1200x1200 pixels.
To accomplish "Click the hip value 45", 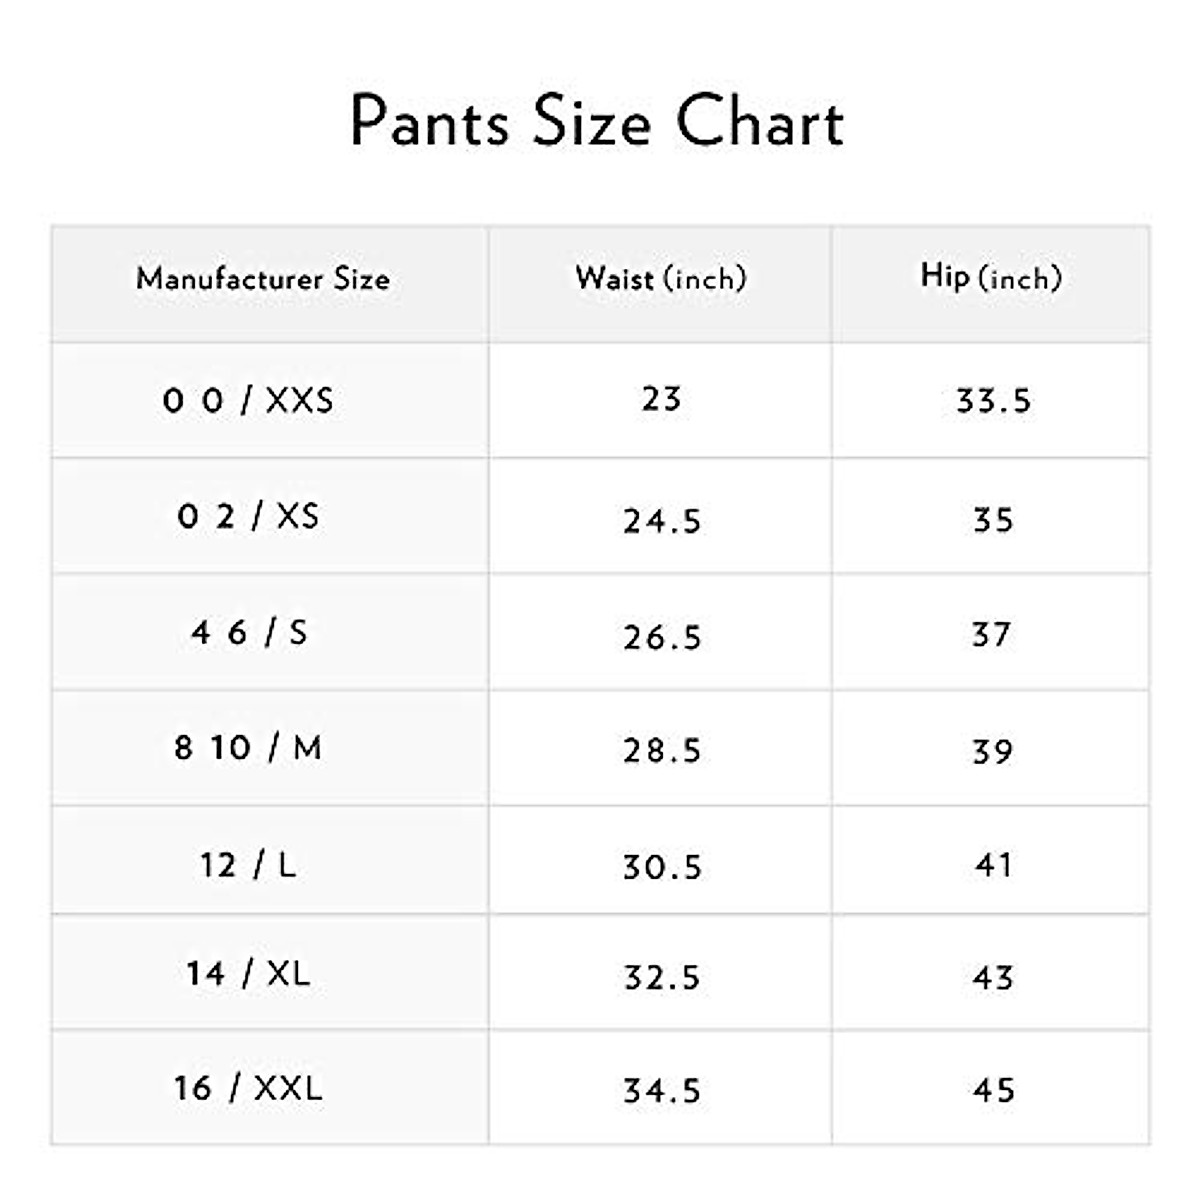I will click(993, 1090).
